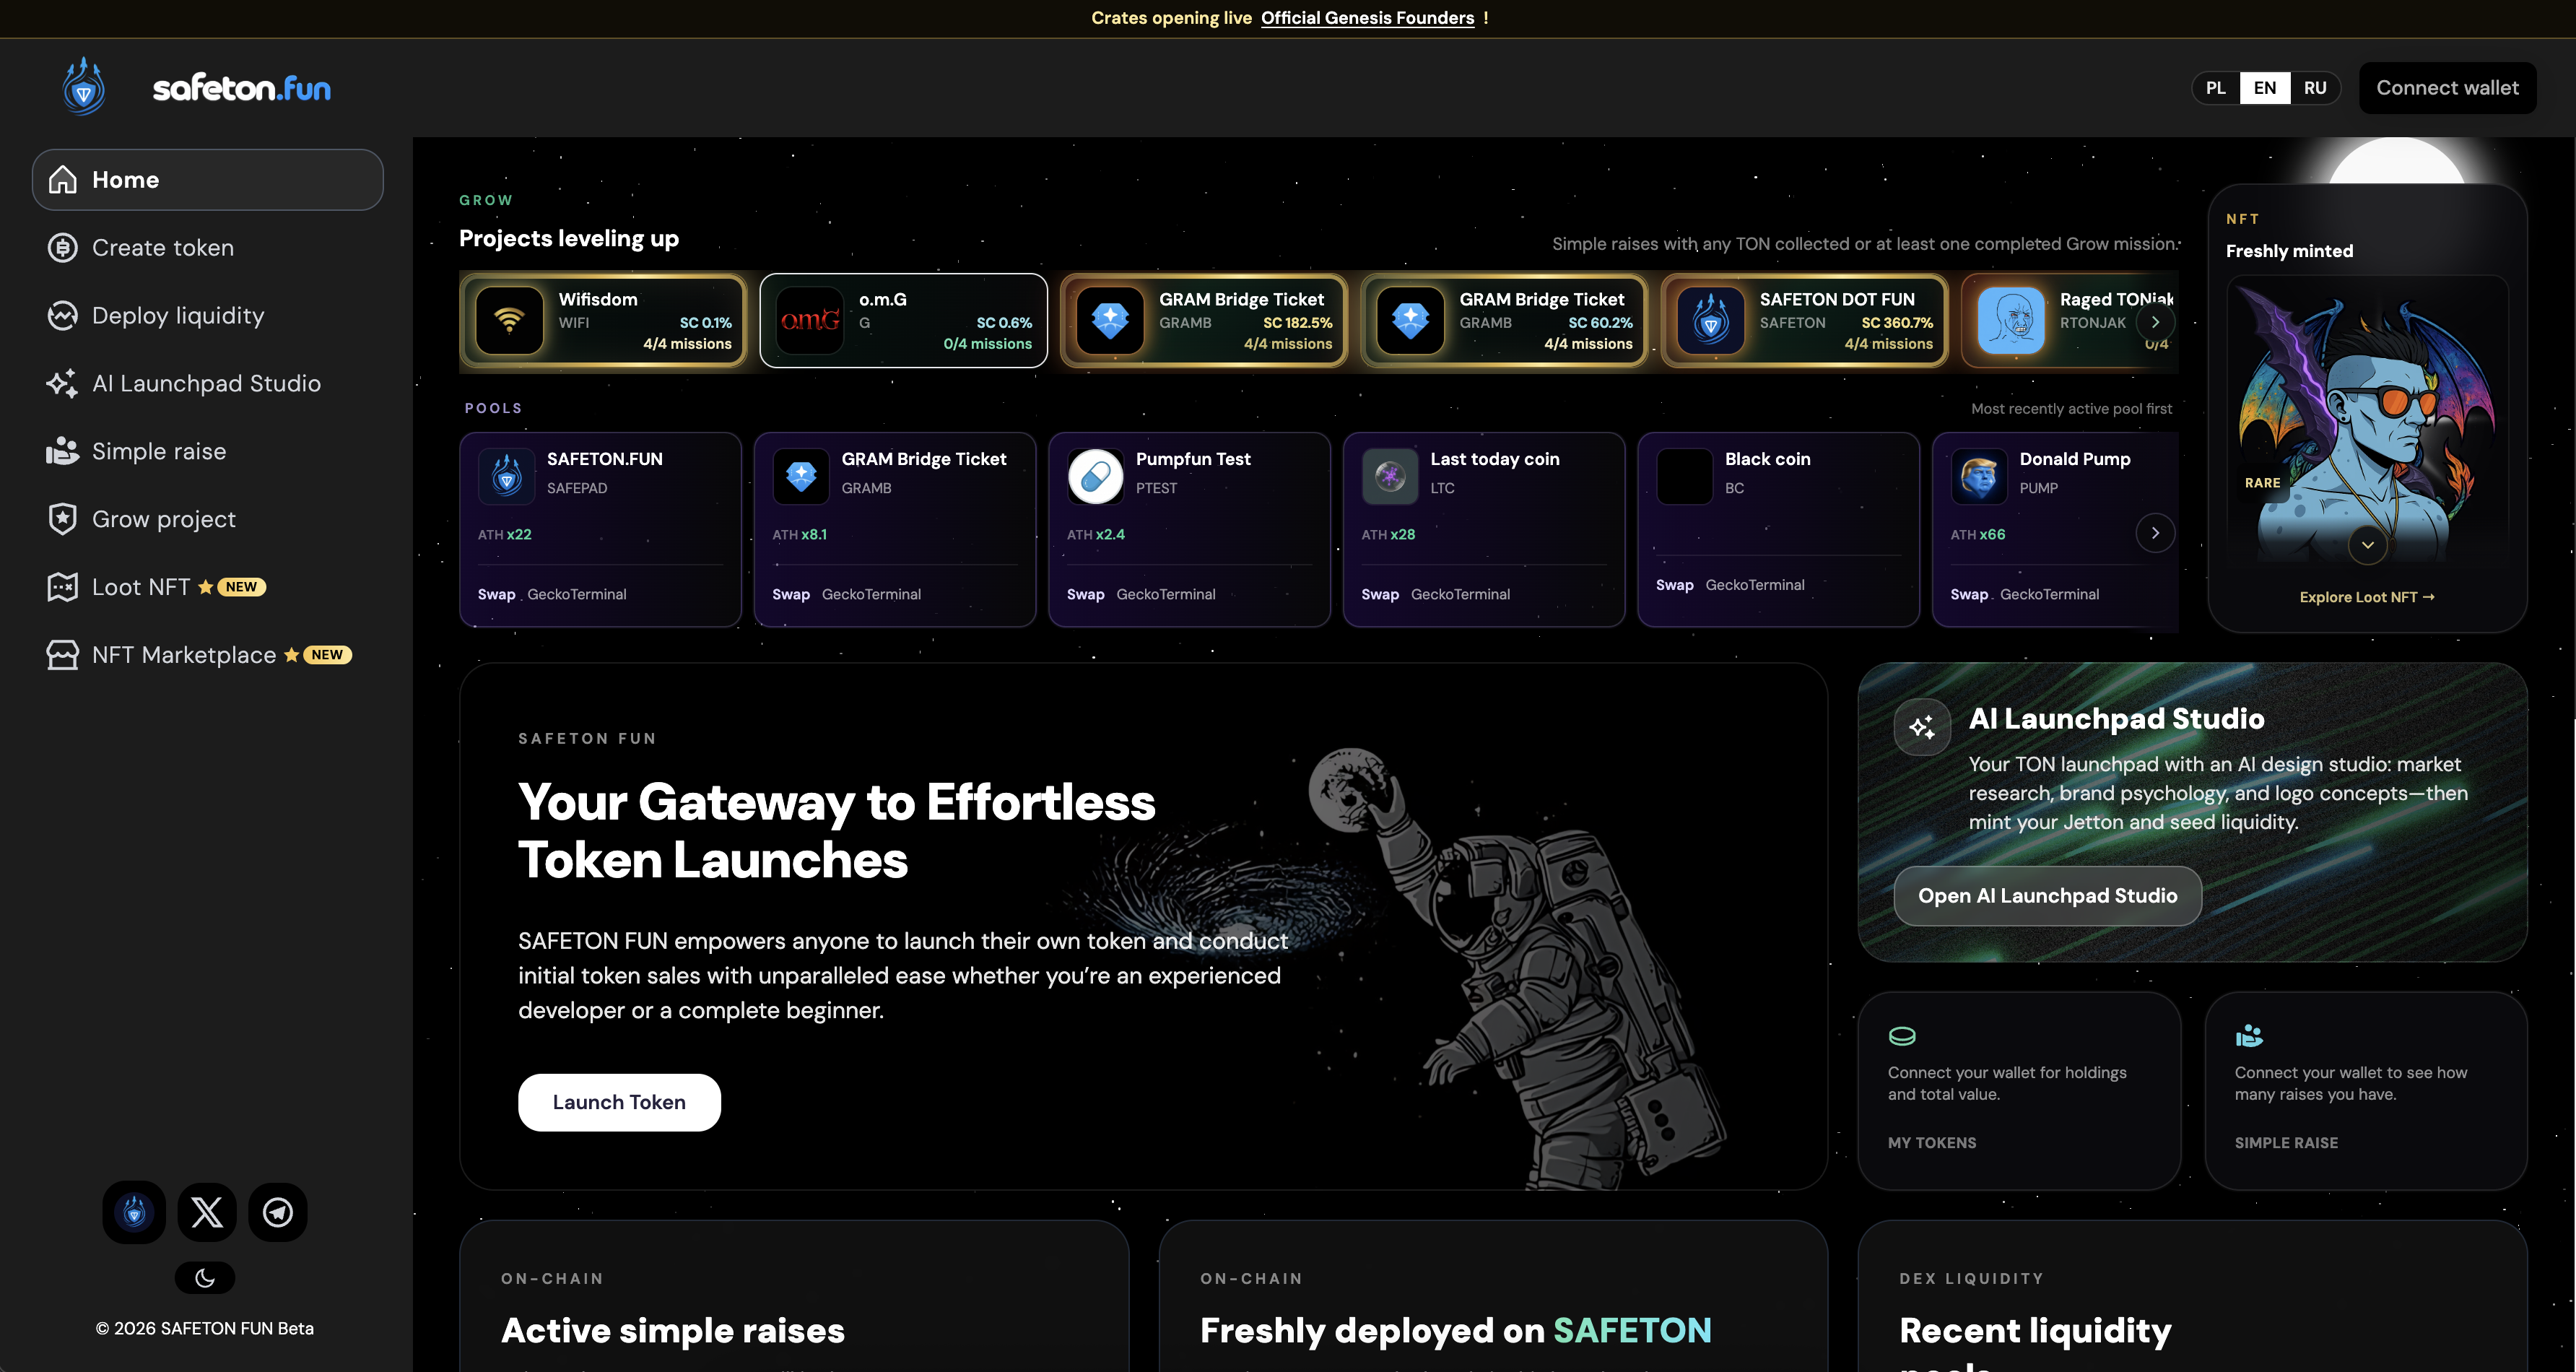Click the safeton.fun wordmark
Screen dimensions: 2576x1372
pos(241,88)
